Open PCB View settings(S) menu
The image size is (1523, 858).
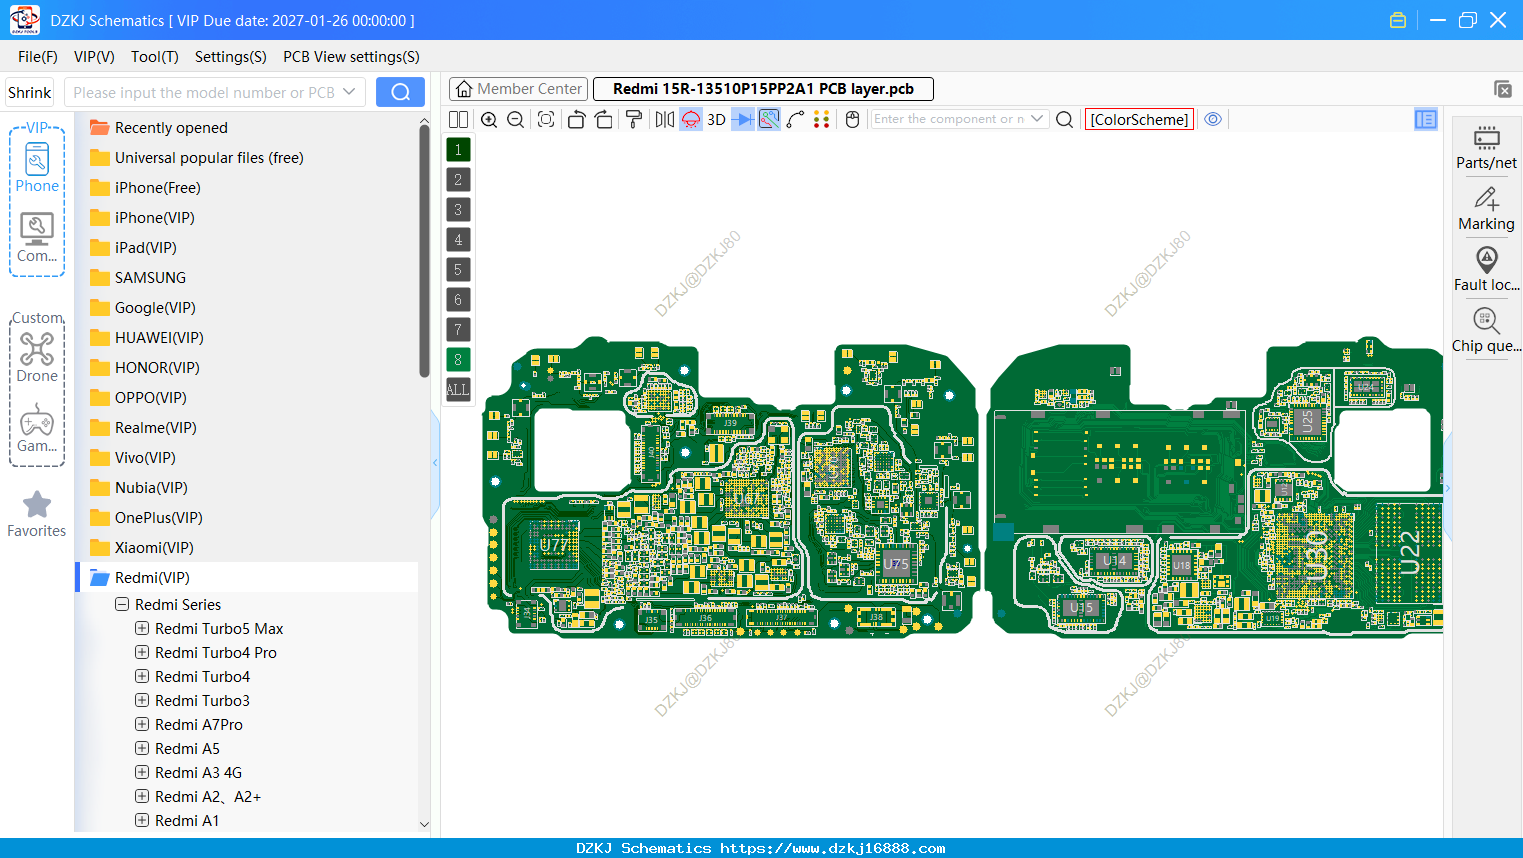coord(351,57)
